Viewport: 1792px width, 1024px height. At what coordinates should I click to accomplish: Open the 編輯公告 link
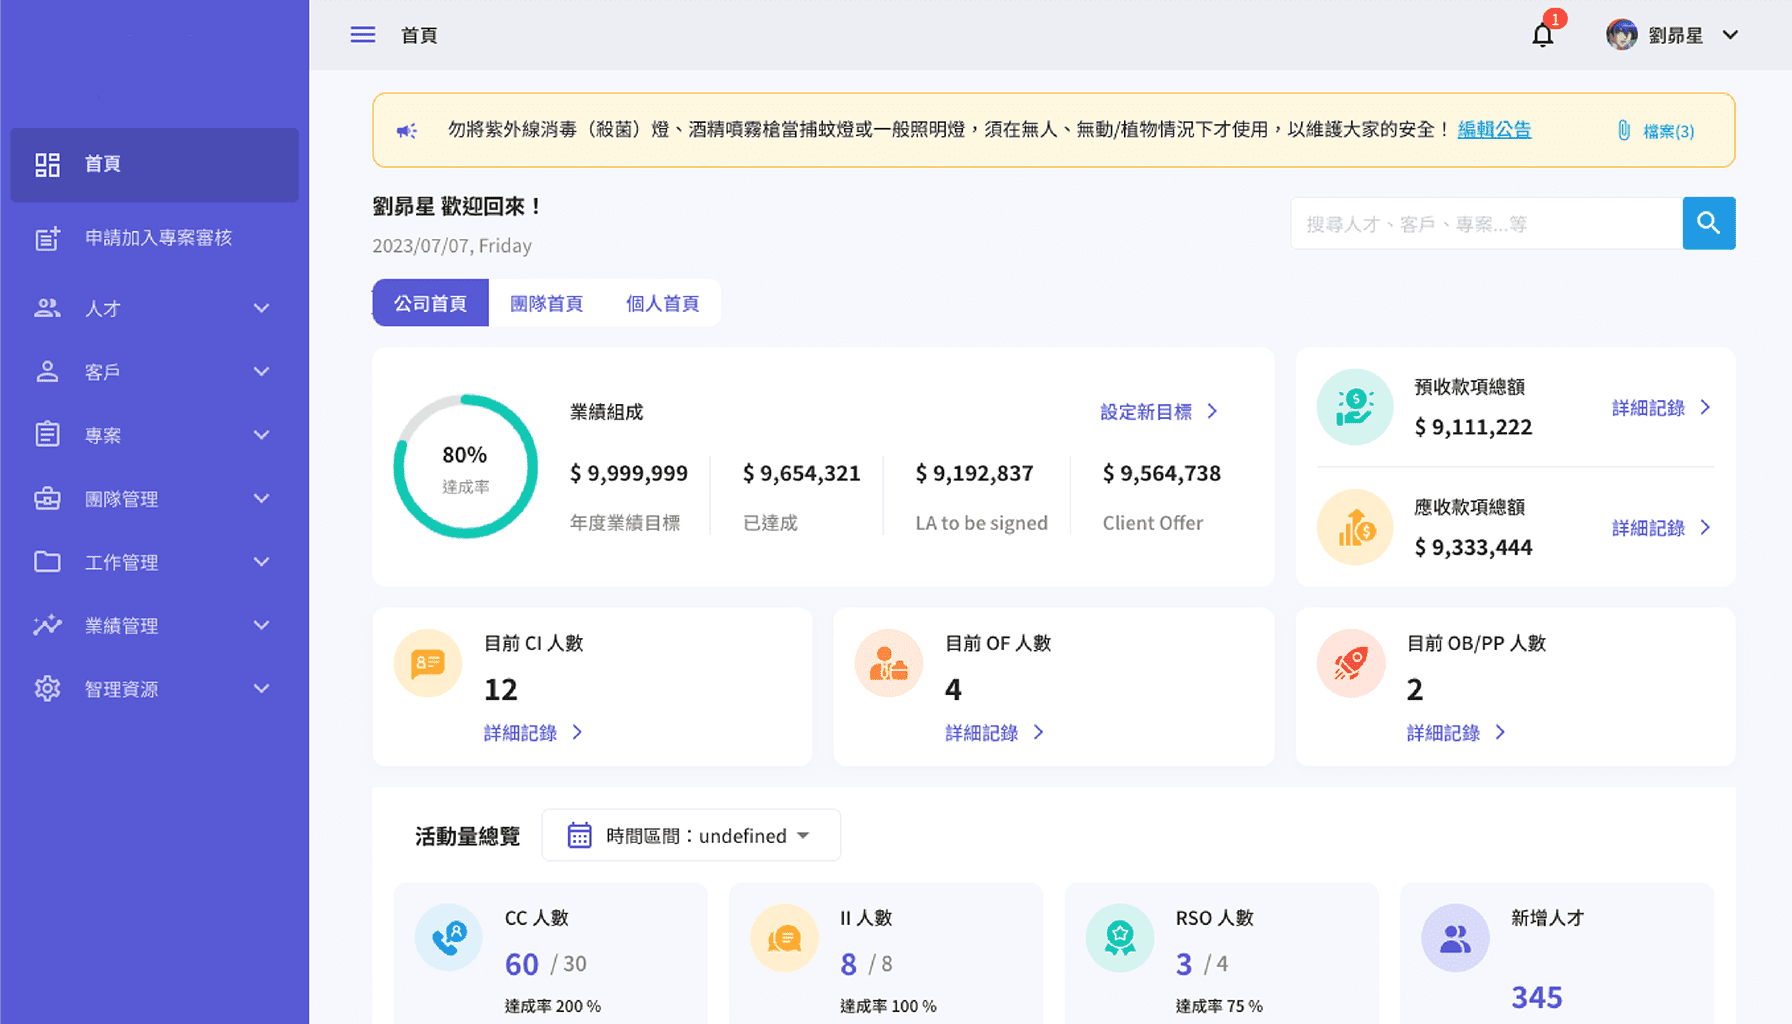(x=1494, y=129)
